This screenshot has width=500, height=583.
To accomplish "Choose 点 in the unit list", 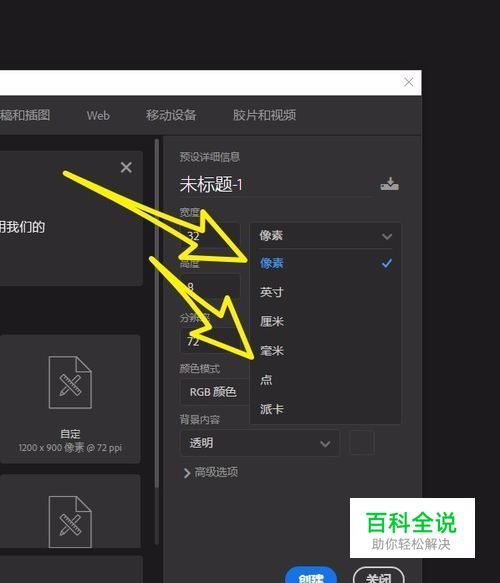I will pyautogui.click(x=325, y=380).
